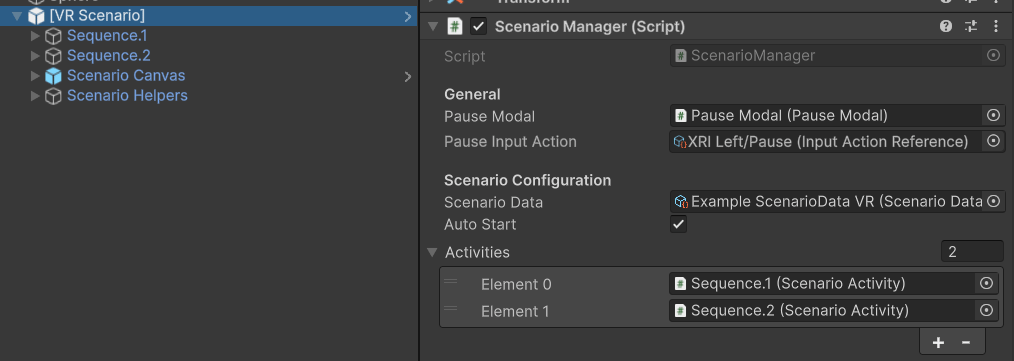Click the Element 0 Sequence.1 field

(x=823, y=283)
